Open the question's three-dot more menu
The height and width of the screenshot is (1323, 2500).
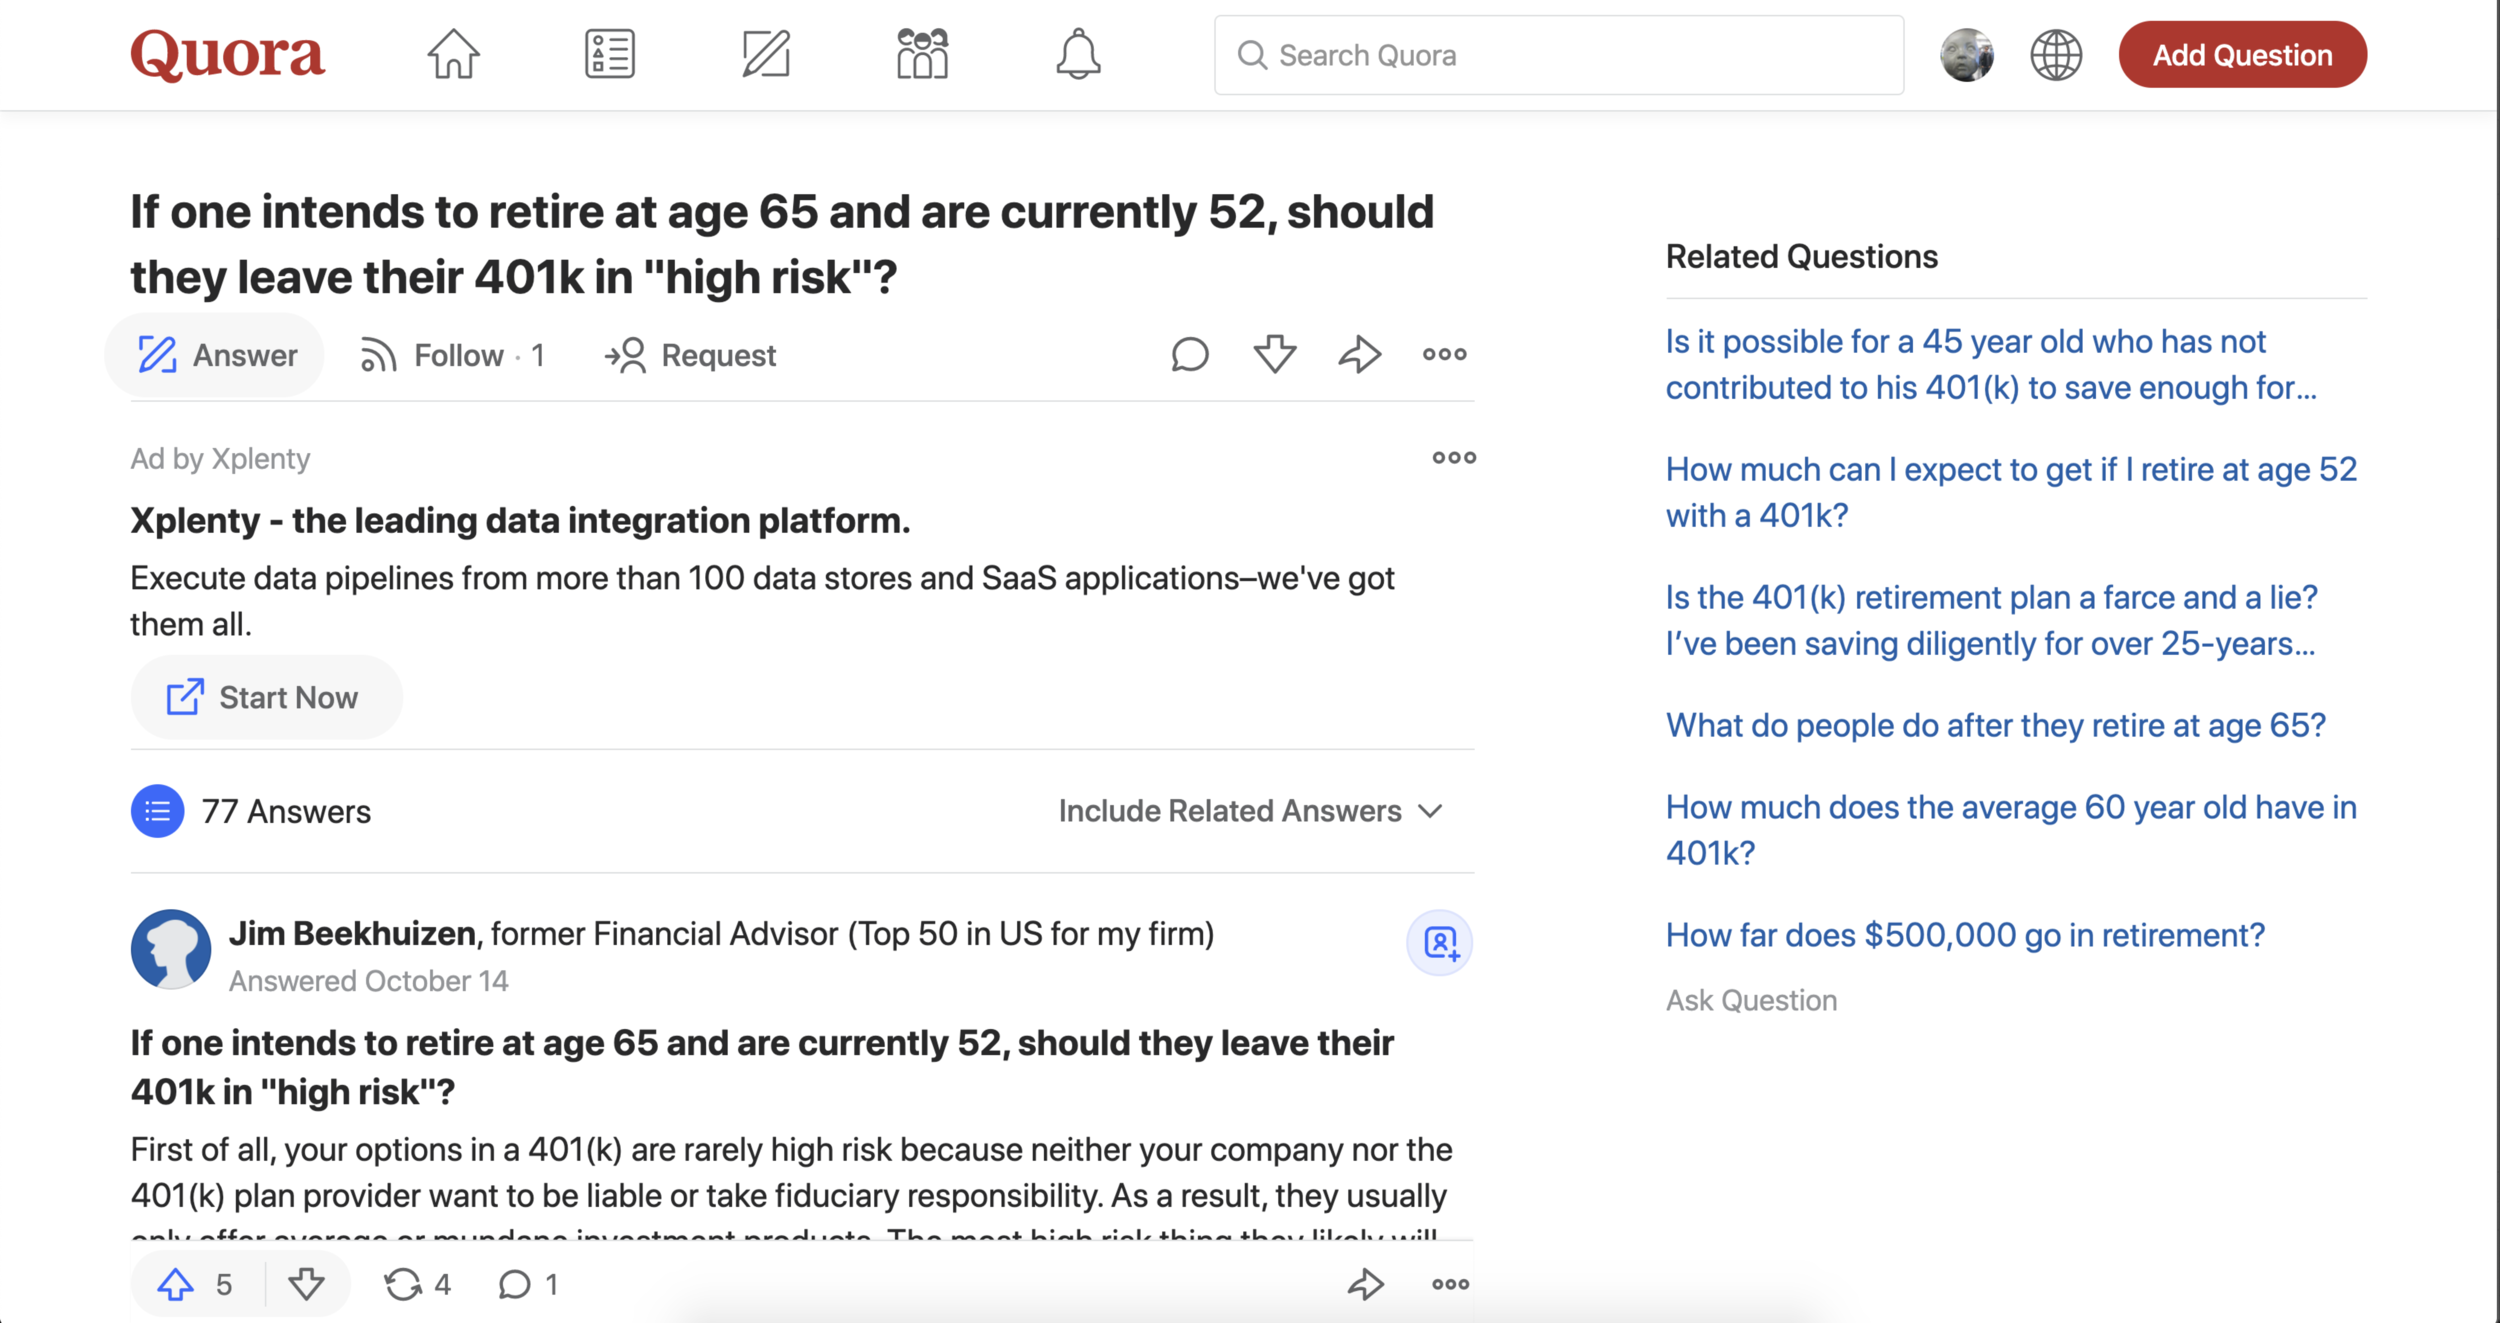pyautogui.click(x=1445, y=355)
